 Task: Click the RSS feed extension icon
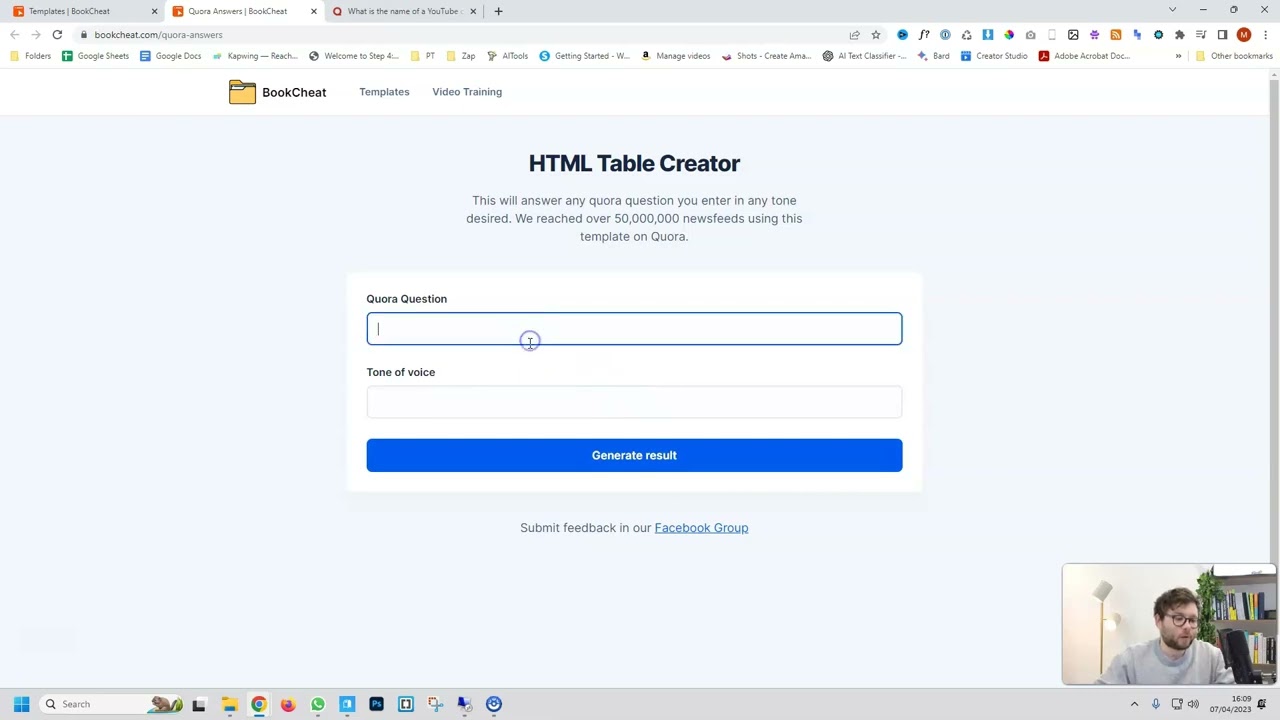click(x=1116, y=35)
